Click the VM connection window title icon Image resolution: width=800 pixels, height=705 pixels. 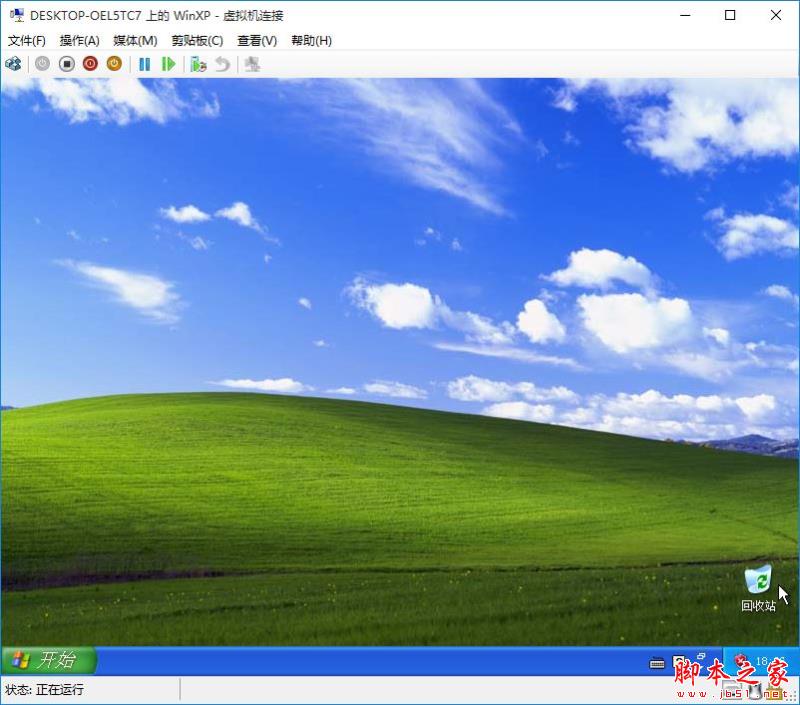[x=17, y=15]
